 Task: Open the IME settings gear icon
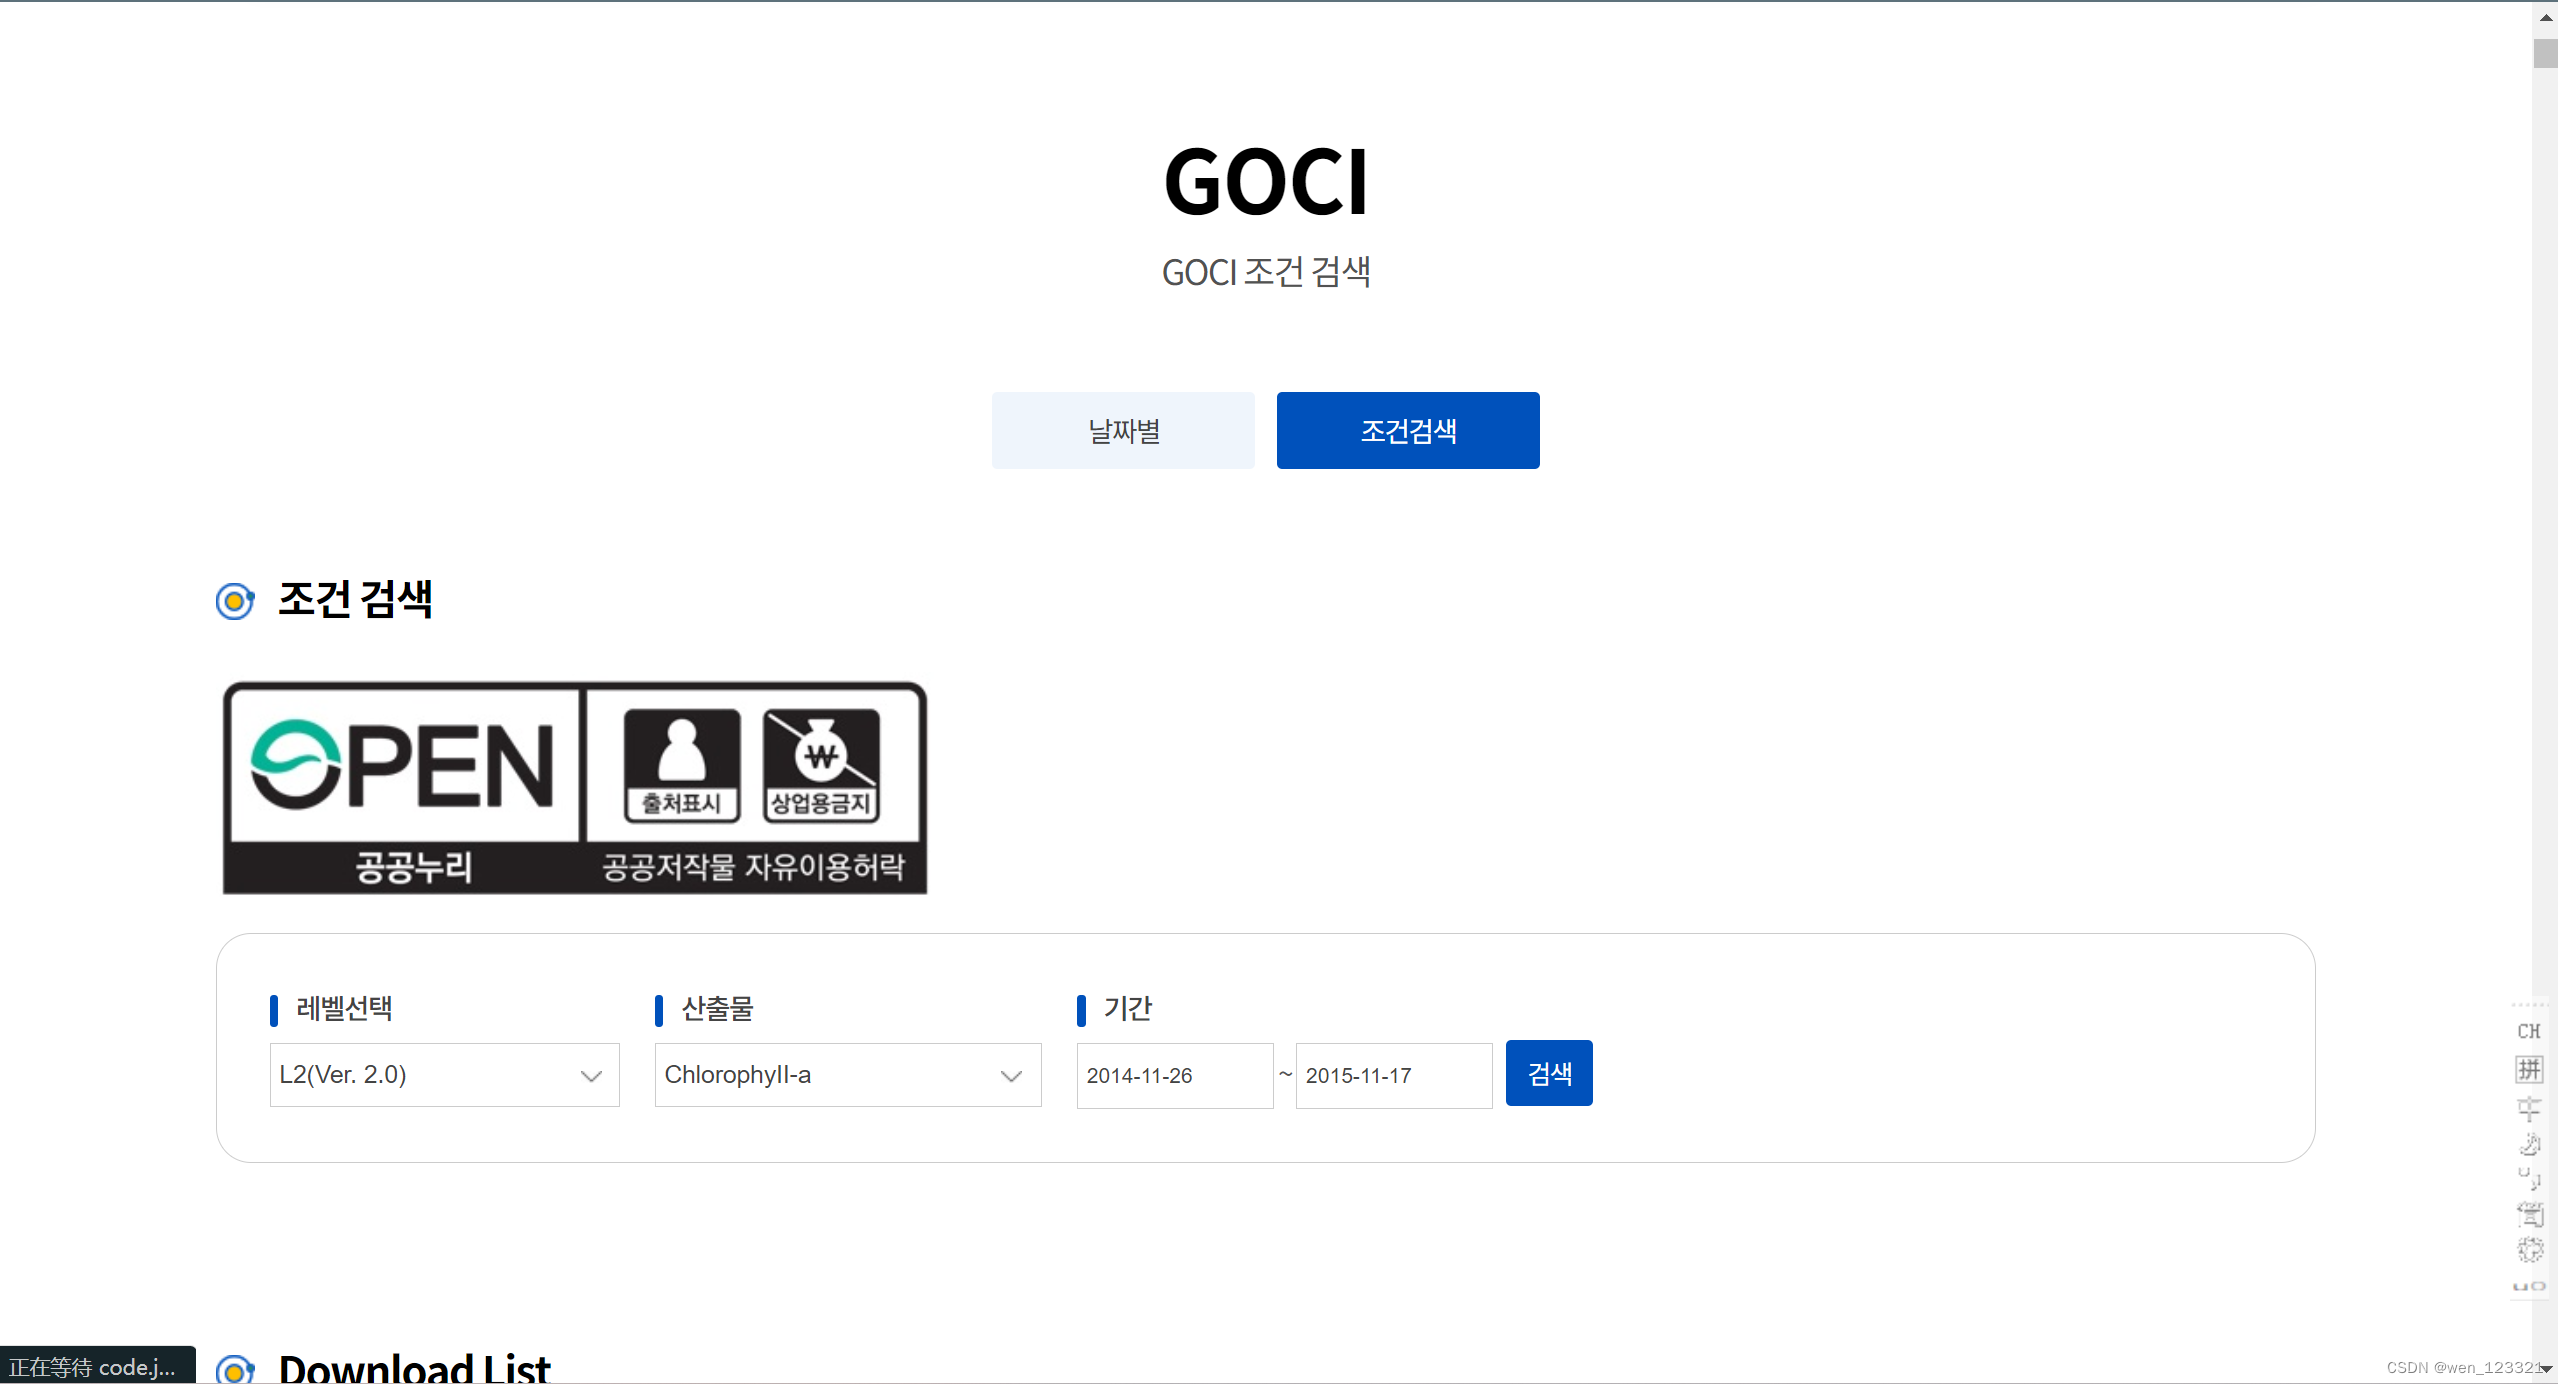pos(2529,1249)
